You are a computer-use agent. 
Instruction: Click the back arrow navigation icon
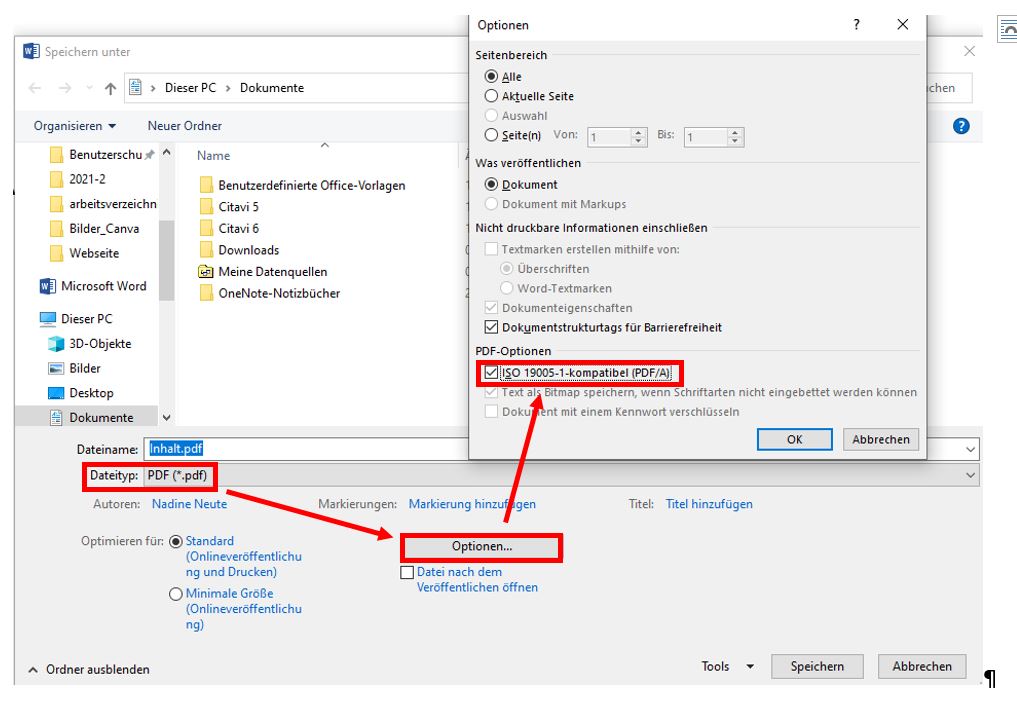coord(35,88)
